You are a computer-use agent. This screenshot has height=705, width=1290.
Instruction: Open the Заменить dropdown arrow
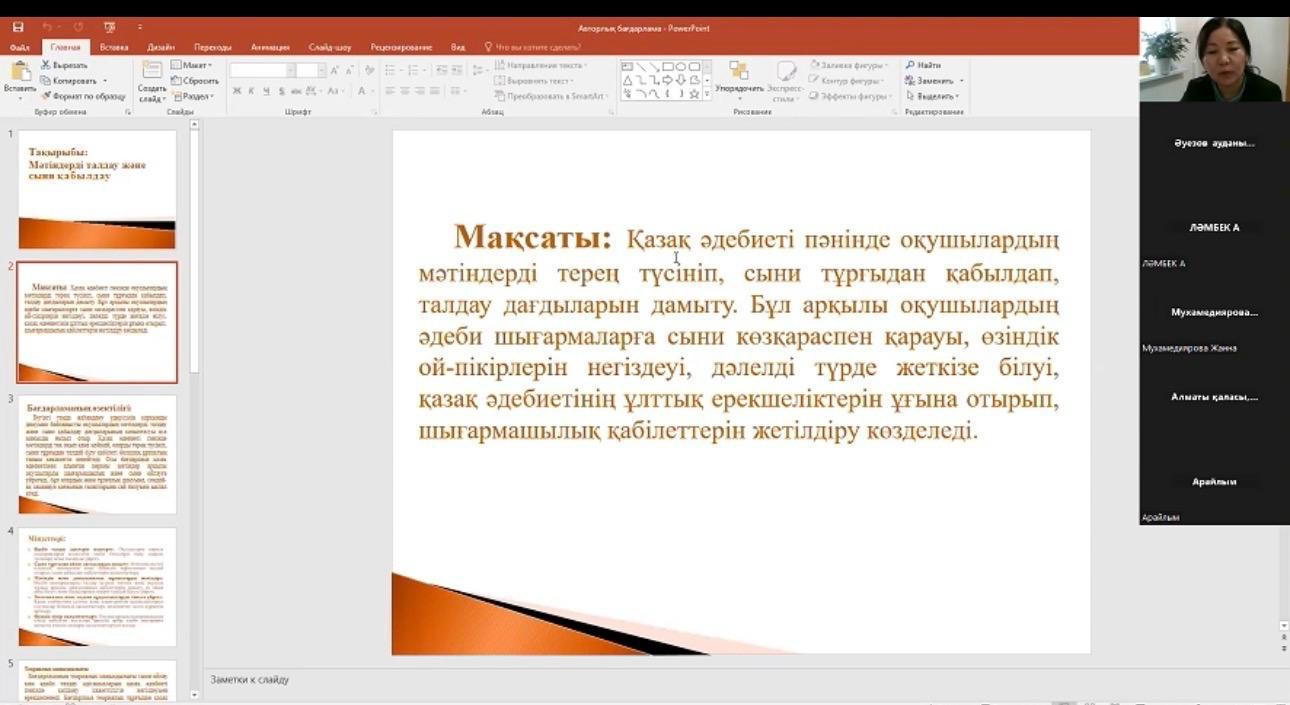(x=961, y=81)
